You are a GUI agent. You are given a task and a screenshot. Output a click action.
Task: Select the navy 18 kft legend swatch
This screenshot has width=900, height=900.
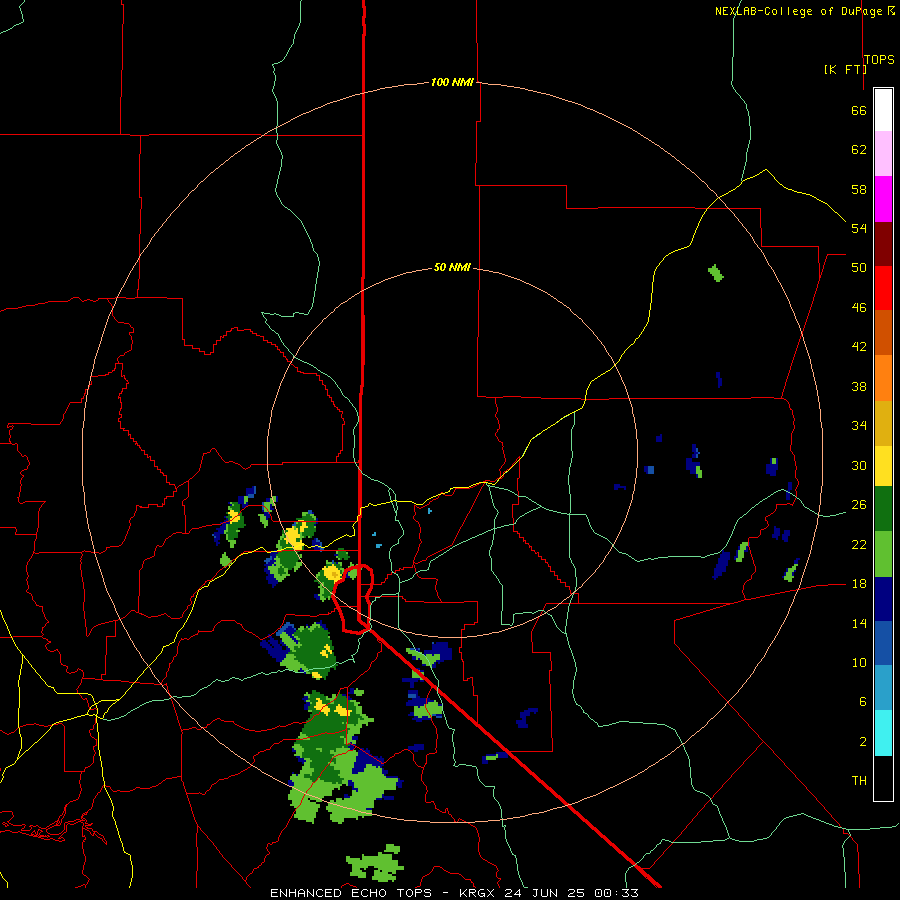click(883, 599)
